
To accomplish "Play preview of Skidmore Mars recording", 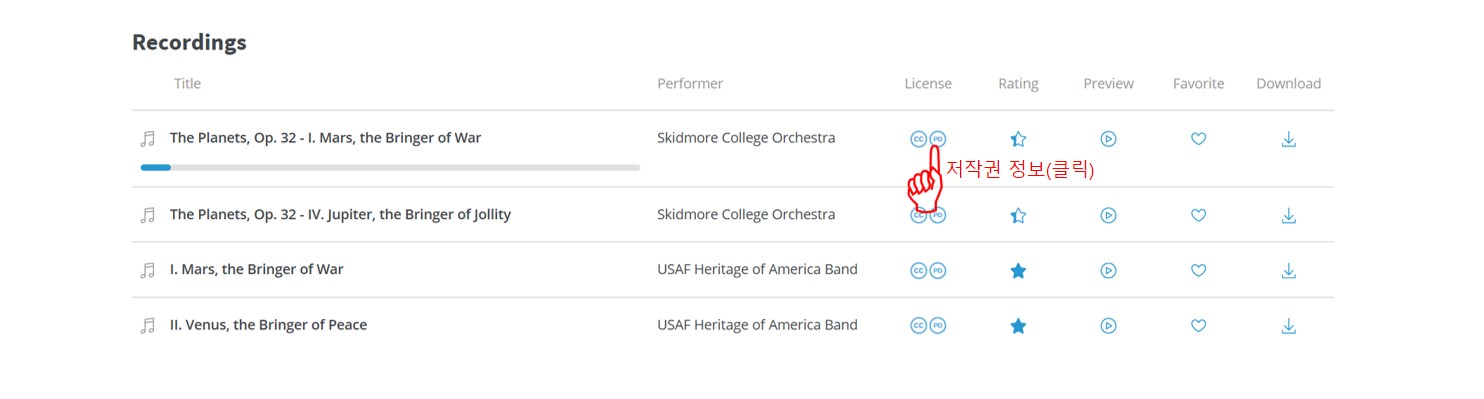I will (1108, 139).
